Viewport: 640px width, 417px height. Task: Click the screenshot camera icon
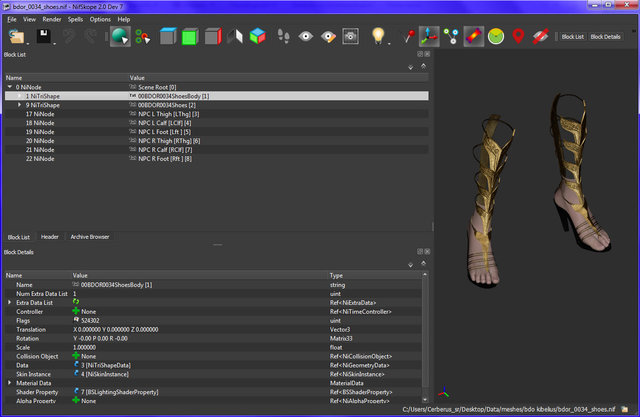(x=351, y=37)
